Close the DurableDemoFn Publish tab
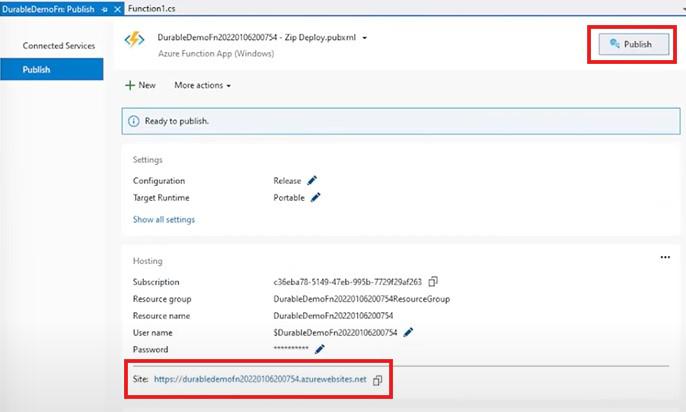This screenshot has height=412, width=686. [x=117, y=9]
